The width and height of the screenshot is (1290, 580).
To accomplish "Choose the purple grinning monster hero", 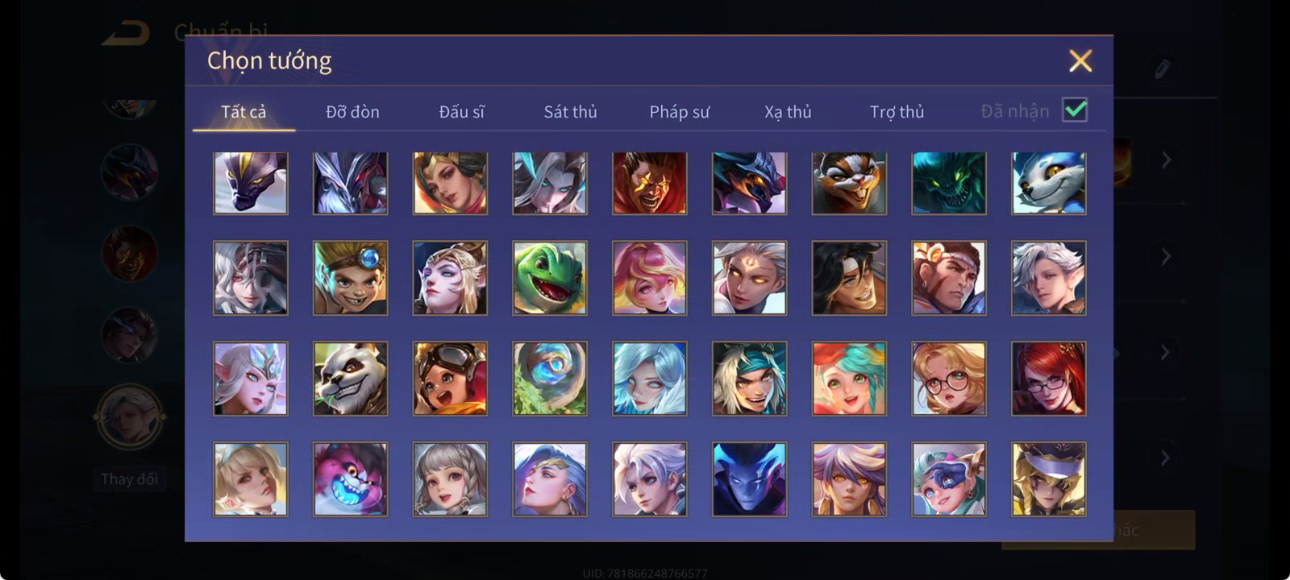I will click(350, 480).
